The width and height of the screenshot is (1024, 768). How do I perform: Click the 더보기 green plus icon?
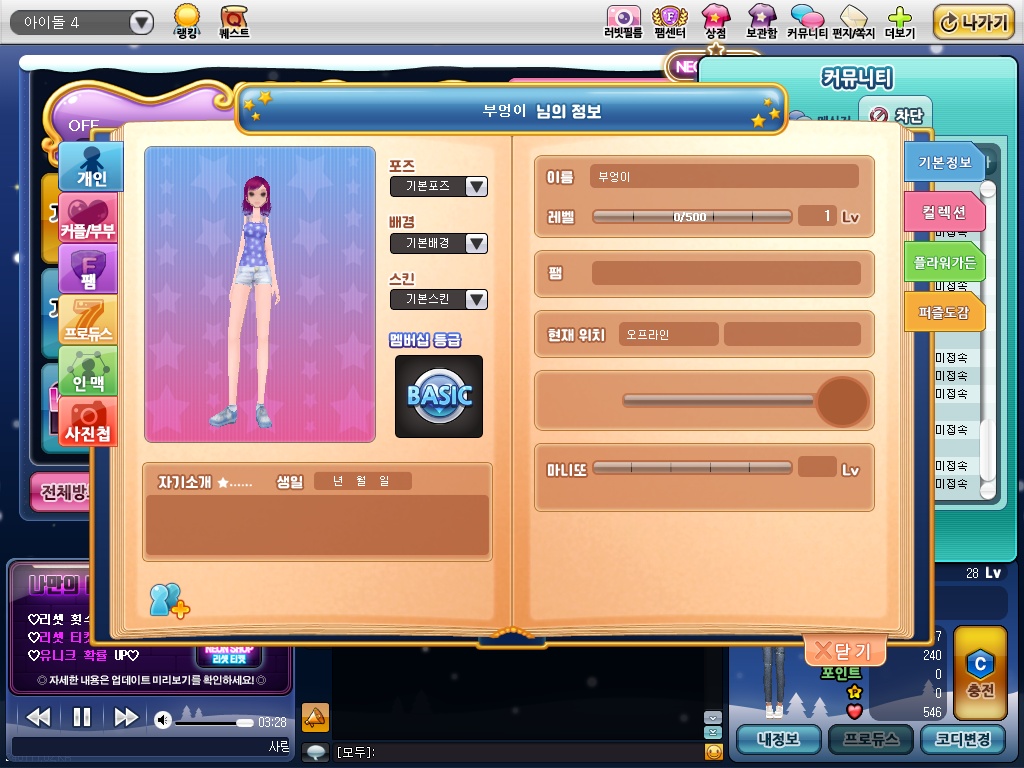point(900,22)
